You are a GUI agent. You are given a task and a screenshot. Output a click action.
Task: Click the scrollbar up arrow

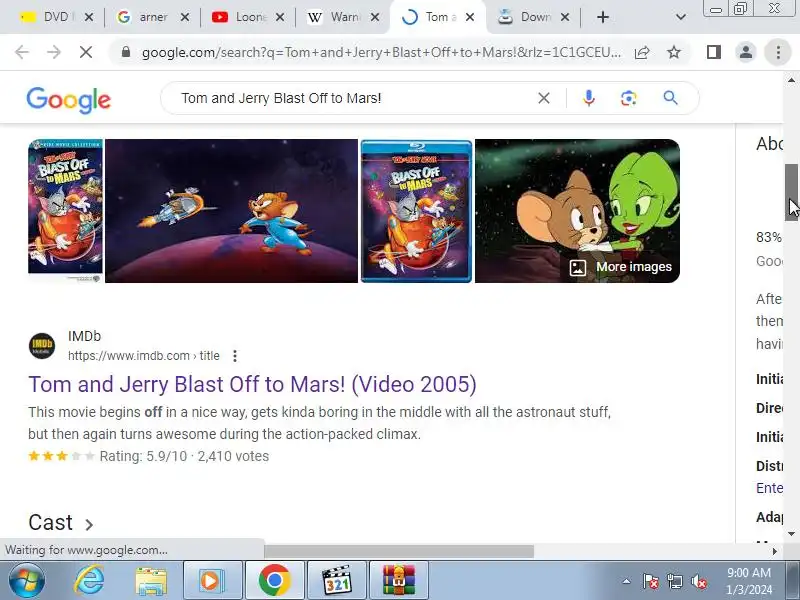791,80
